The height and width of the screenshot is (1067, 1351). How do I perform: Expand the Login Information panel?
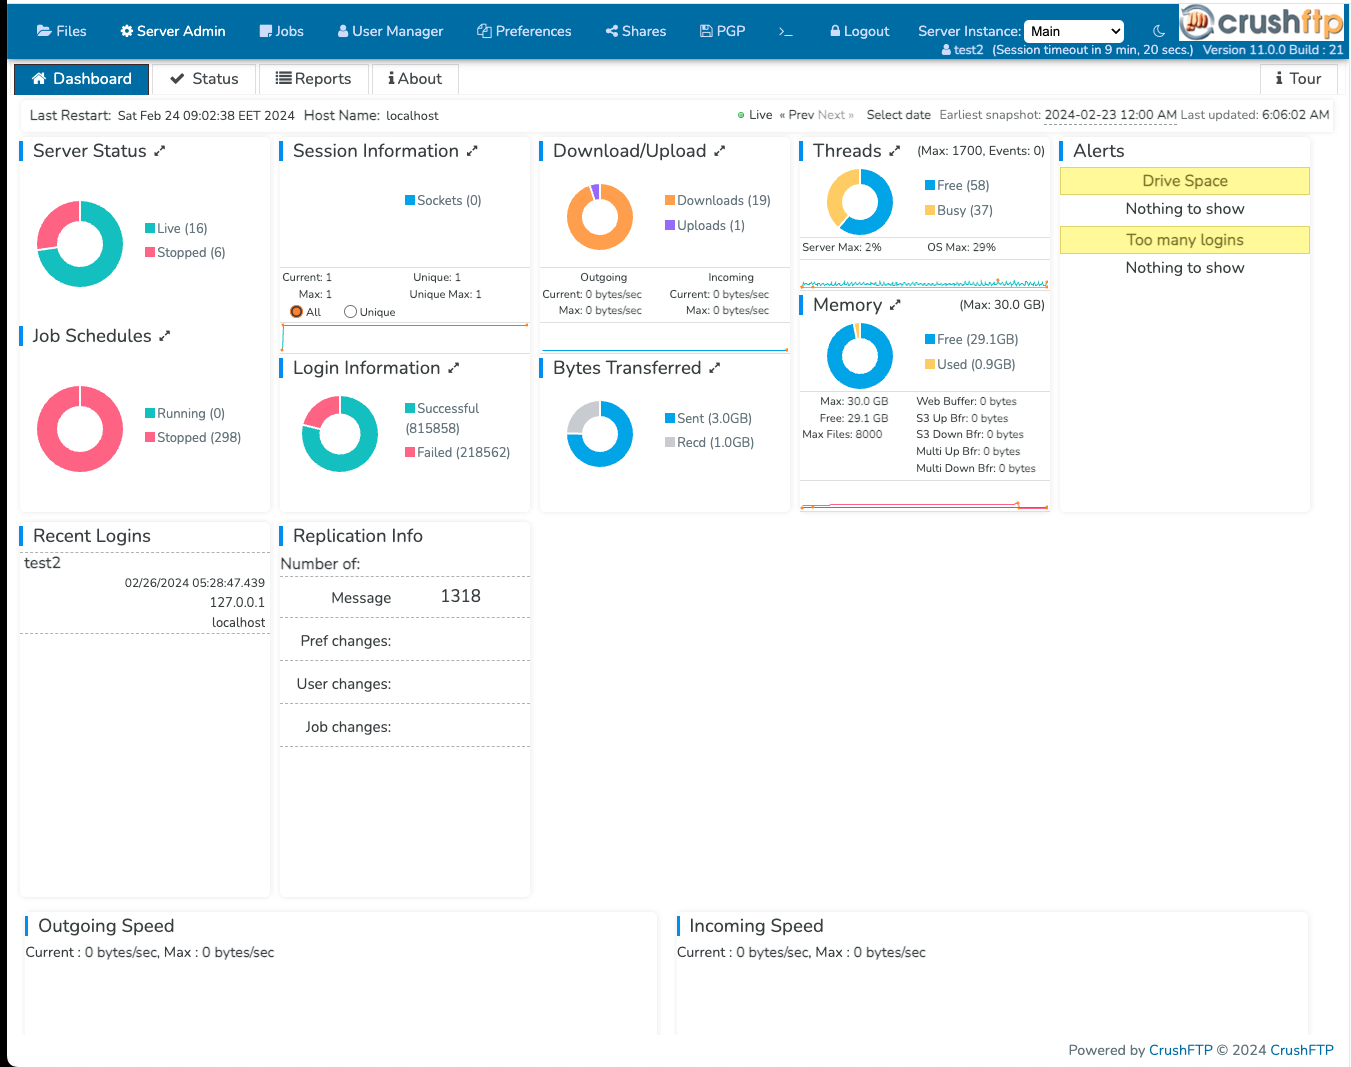pyautogui.click(x=454, y=368)
